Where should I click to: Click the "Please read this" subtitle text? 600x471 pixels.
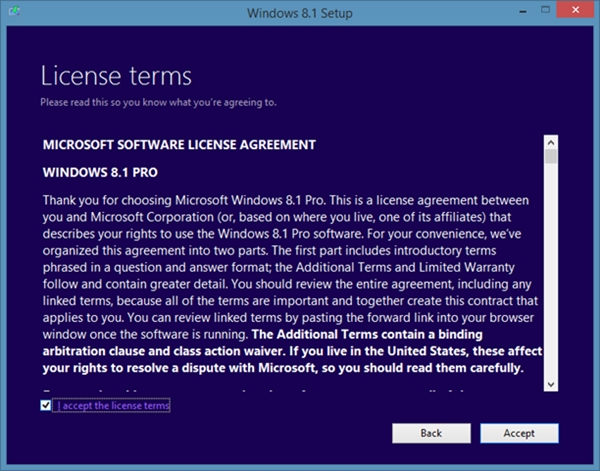[x=158, y=103]
